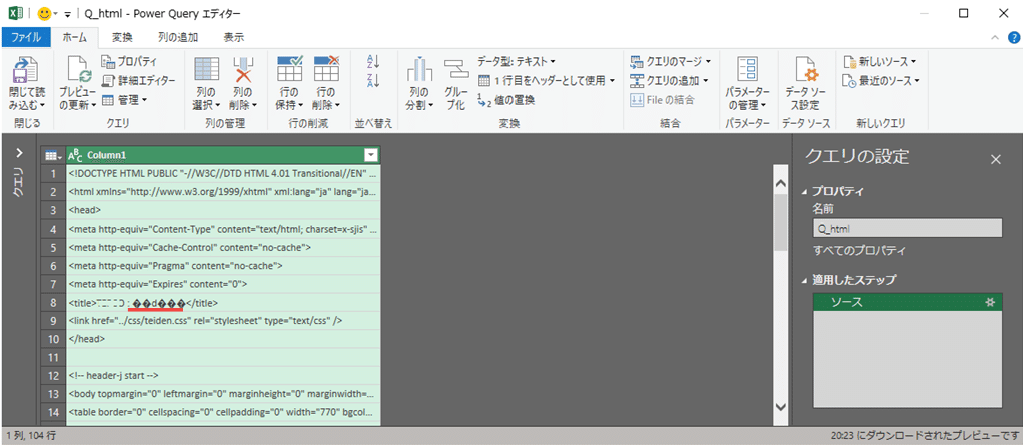The image size is (1023, 445).
Task: Select the Cache-Control meta cell
Action: [x=223, y=247]
